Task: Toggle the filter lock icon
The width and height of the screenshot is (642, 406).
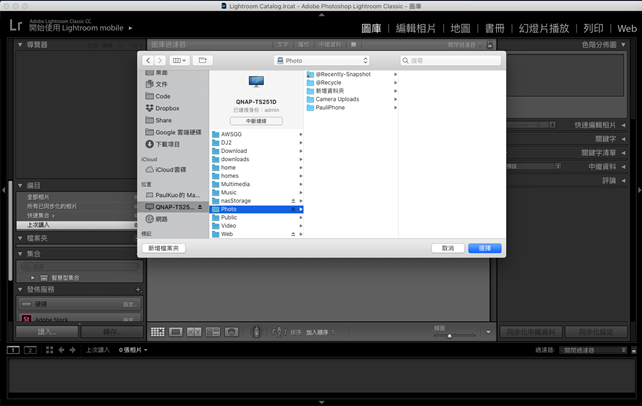Action: coord(490,45)
